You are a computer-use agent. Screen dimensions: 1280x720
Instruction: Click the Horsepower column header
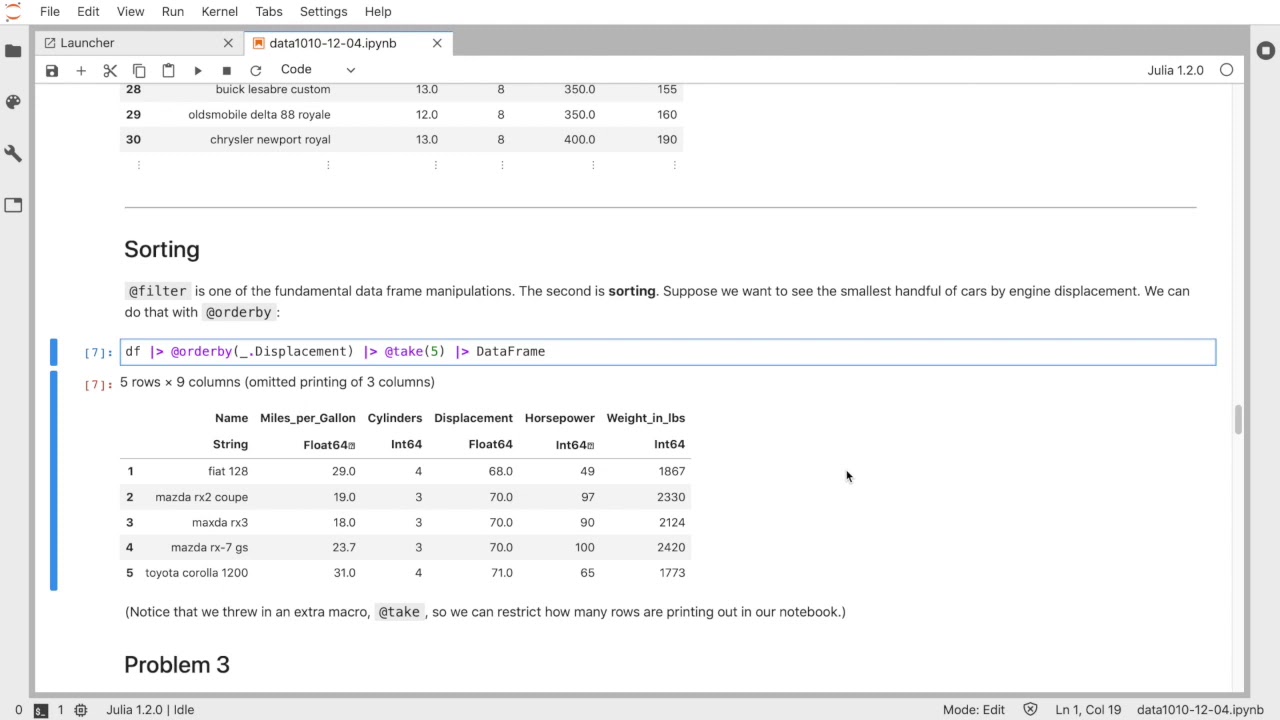click(x=559, y=418)
